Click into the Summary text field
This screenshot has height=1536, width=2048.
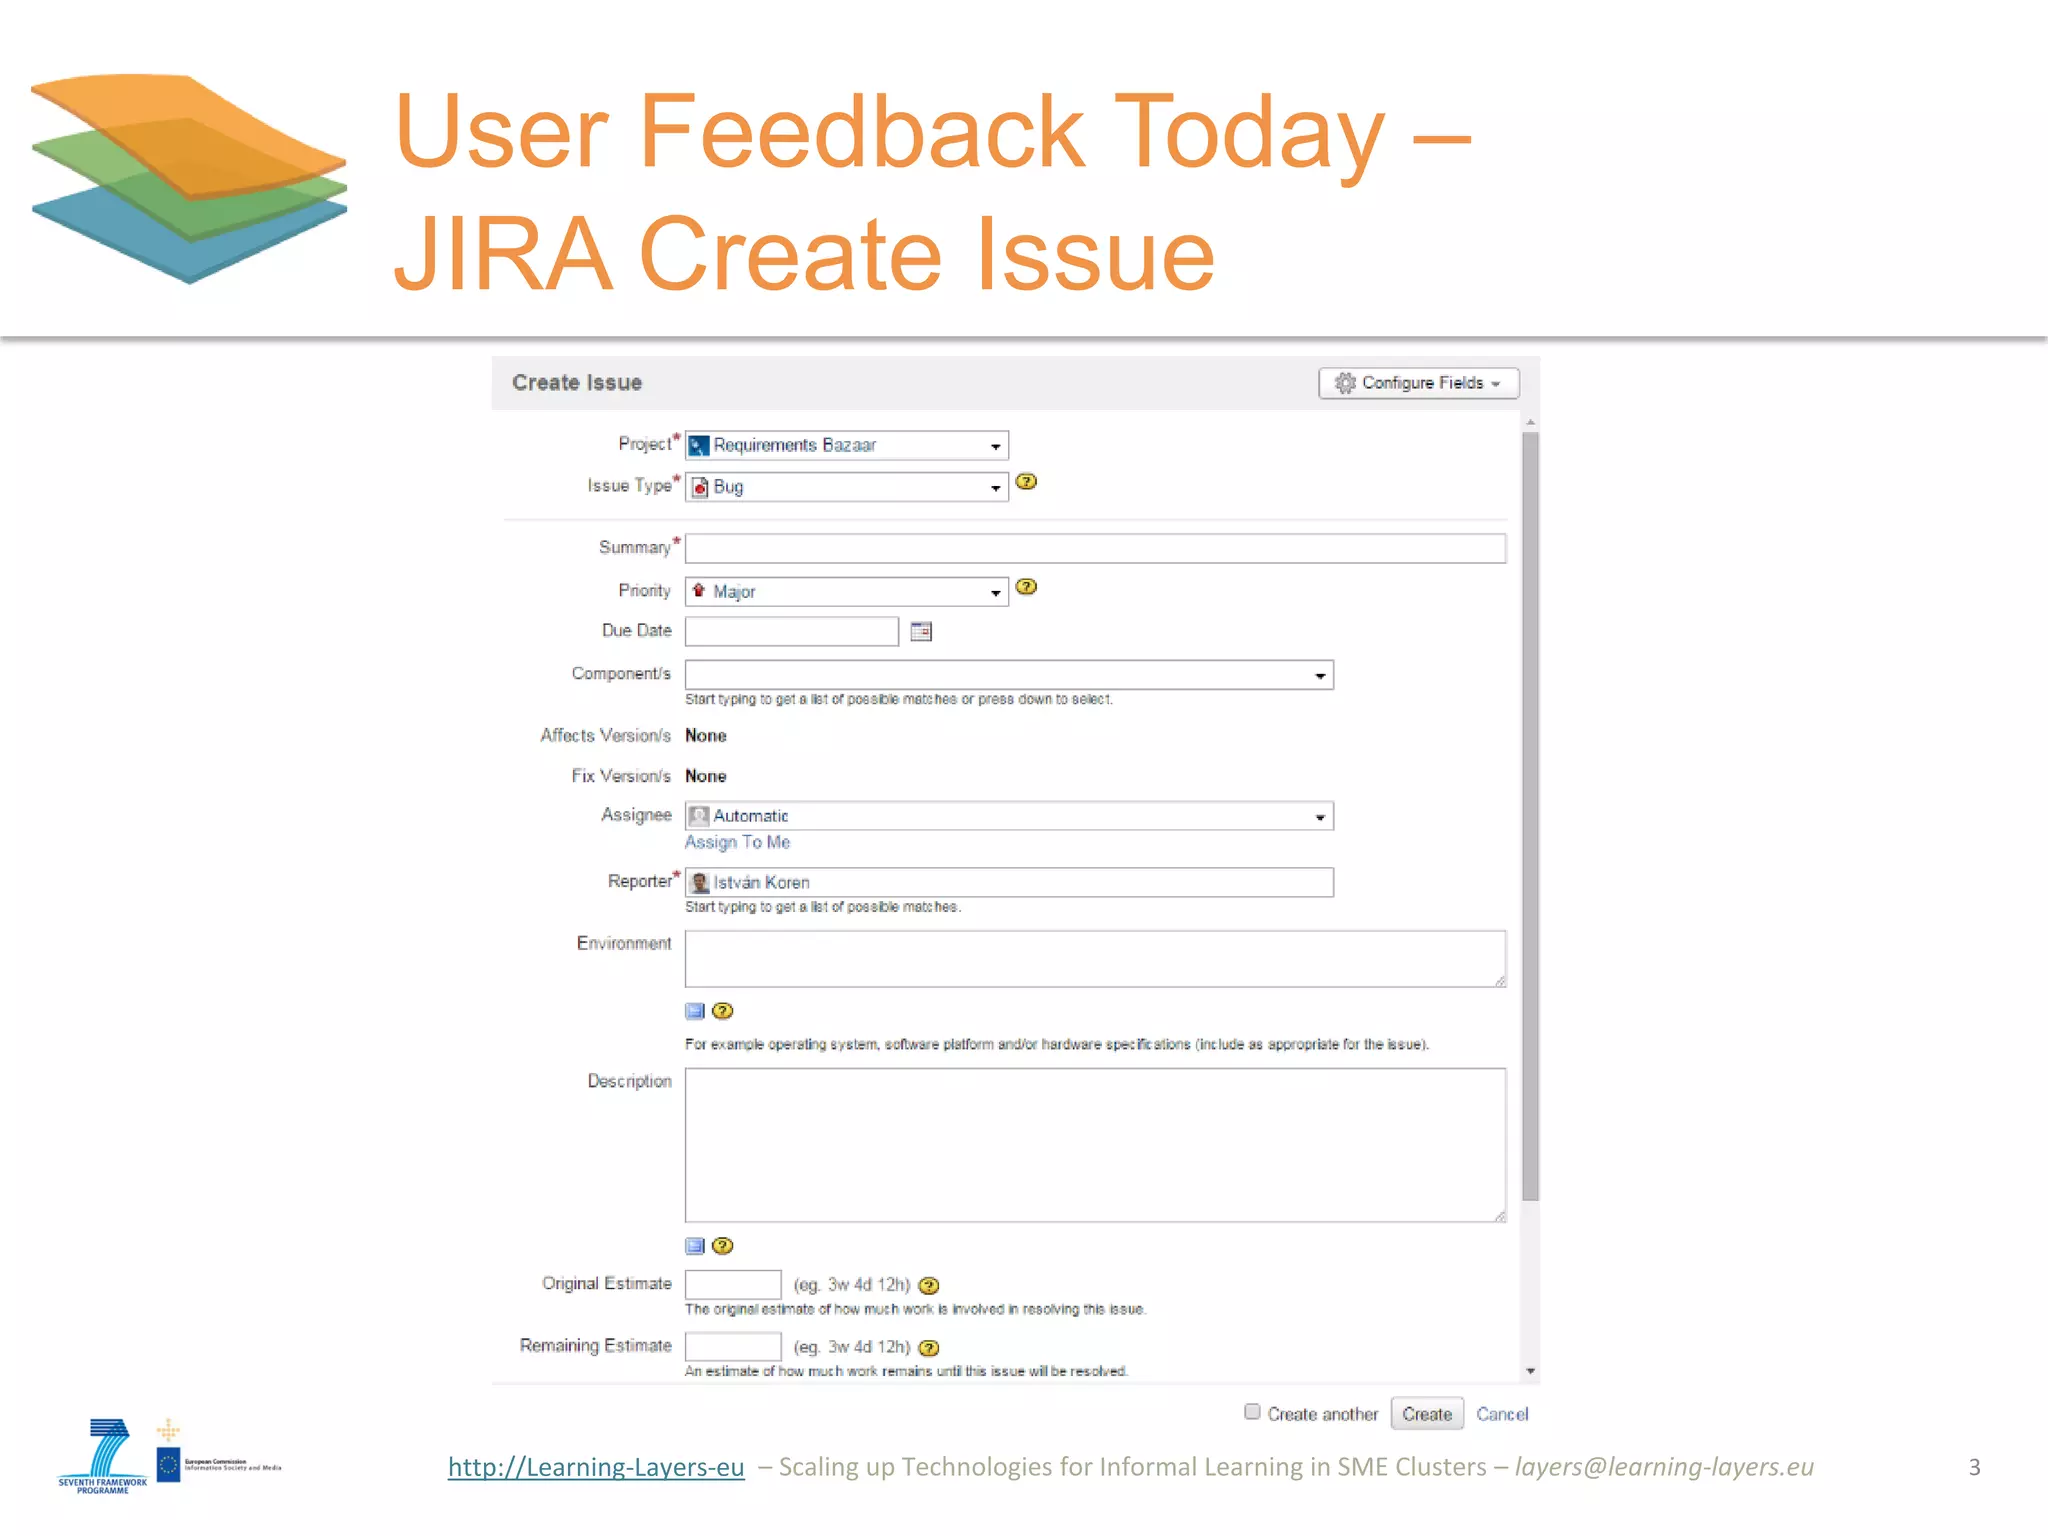coord(1095,549)
